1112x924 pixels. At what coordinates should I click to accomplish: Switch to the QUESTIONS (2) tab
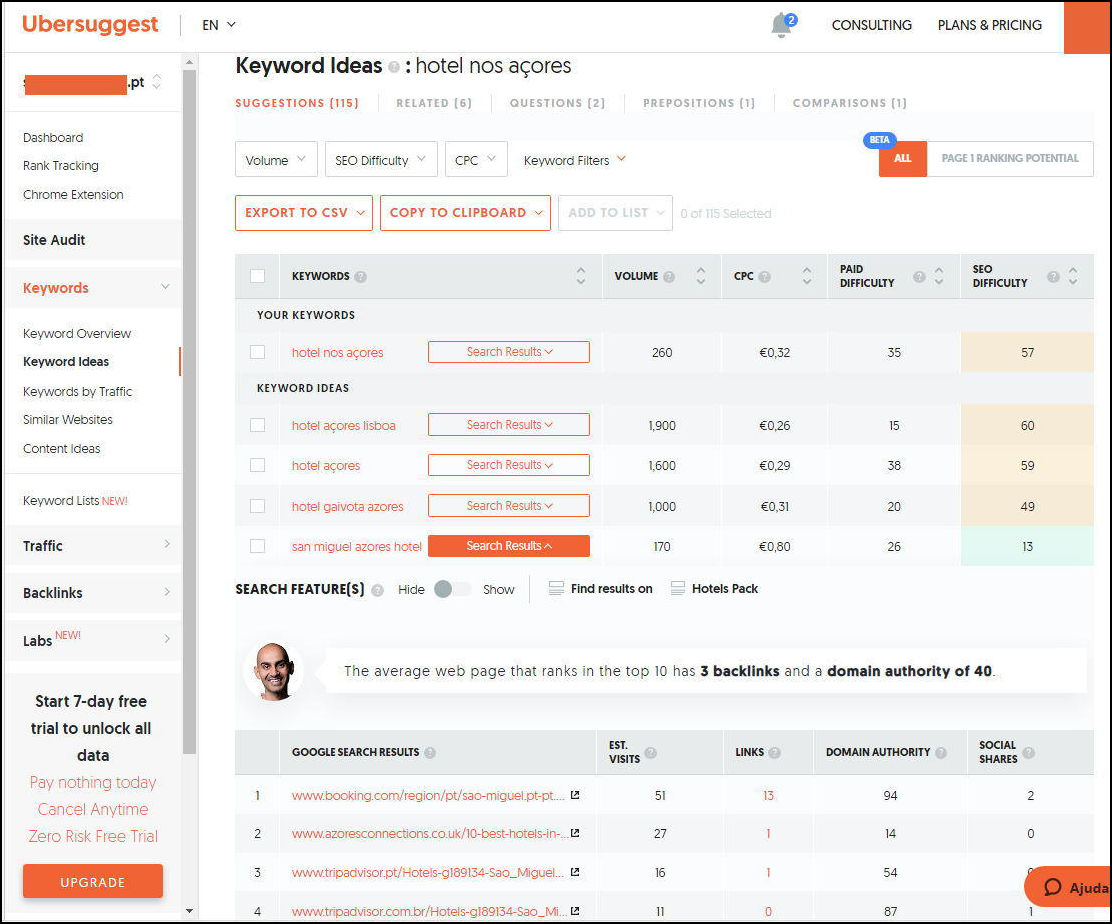click(557, 103)
